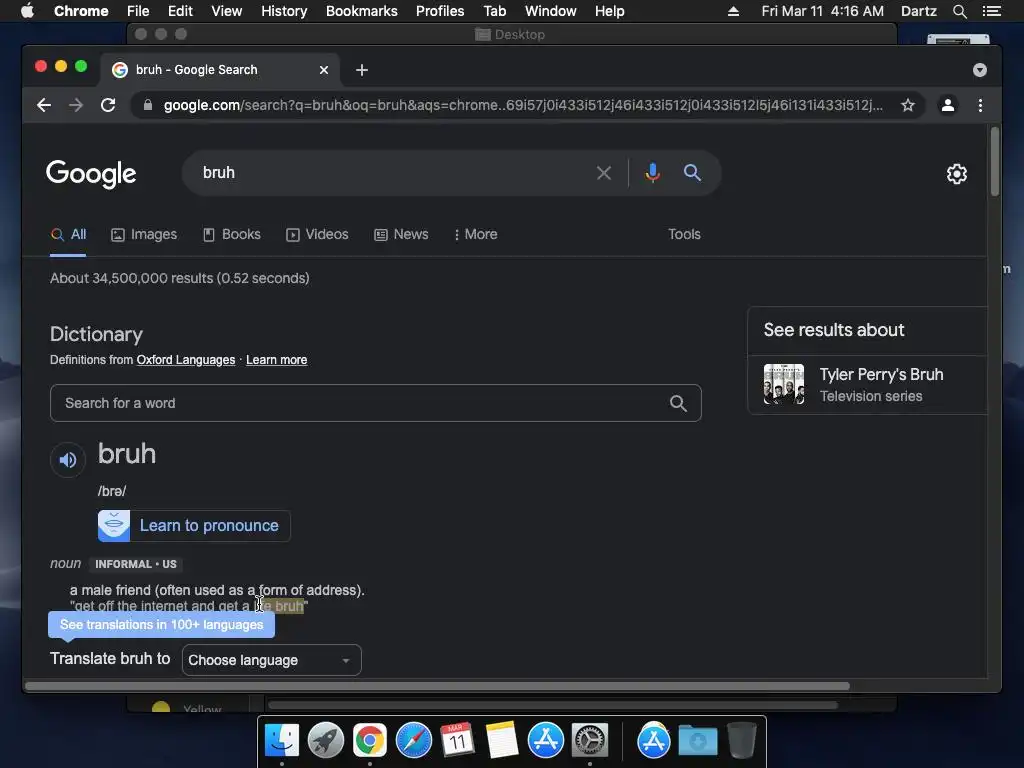This screenshot has height=768, width=1024.
Task: Switch to Images results tab
Action: 144,234
